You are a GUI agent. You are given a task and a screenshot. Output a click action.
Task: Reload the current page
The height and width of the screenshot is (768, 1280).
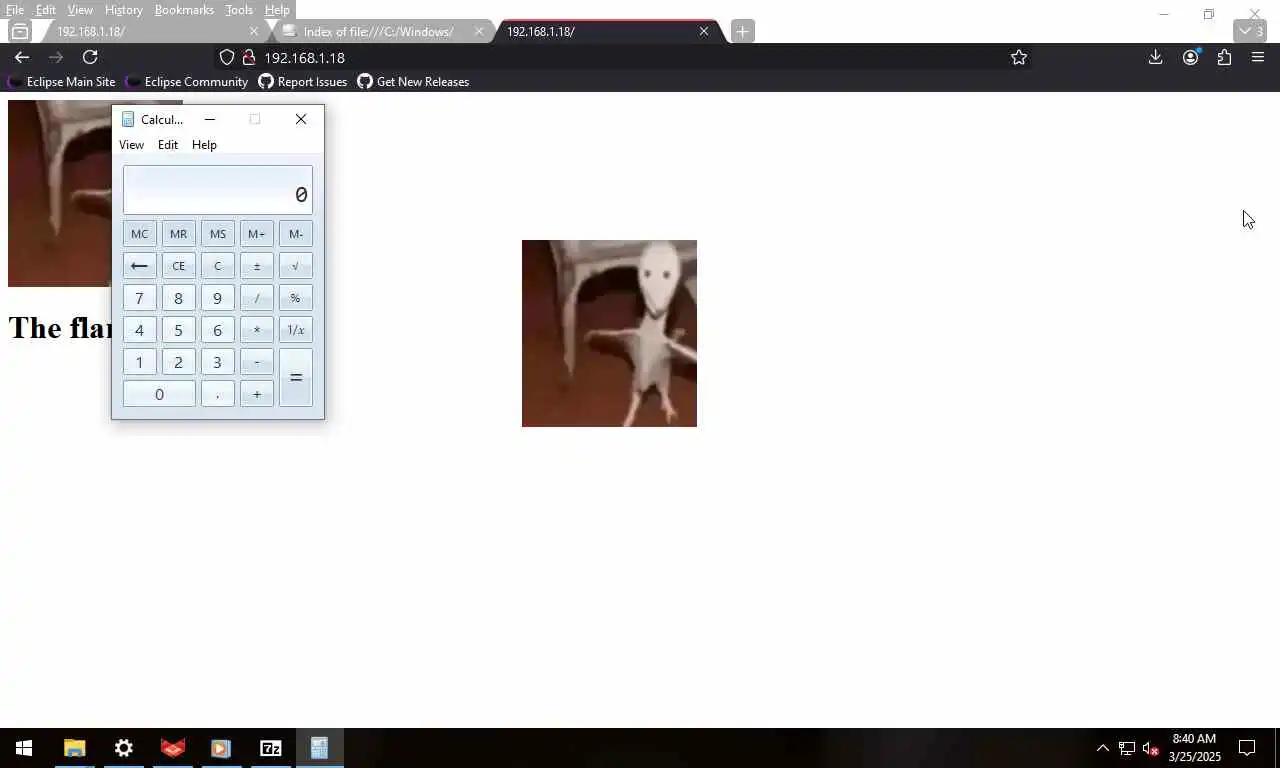pos(90,57)
